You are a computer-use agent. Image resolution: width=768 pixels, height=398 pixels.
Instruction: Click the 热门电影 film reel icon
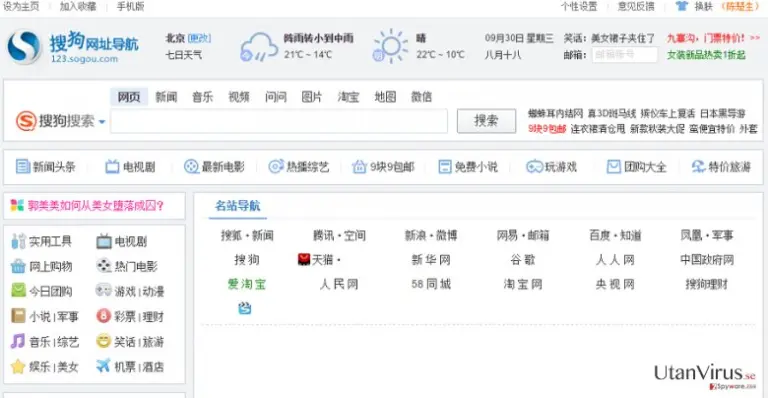104,266
